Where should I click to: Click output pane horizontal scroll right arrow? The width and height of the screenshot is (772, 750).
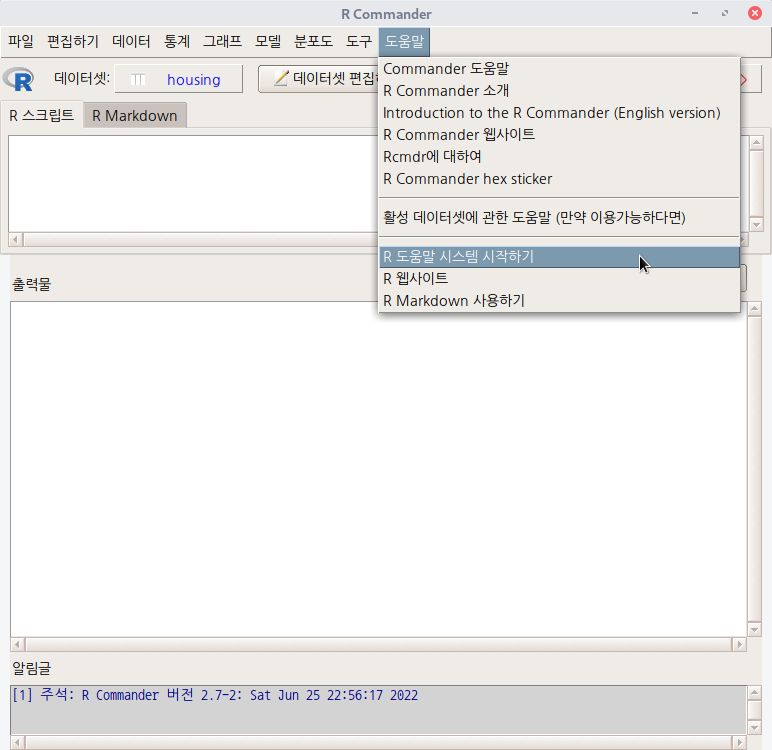(x=739, y=645)
